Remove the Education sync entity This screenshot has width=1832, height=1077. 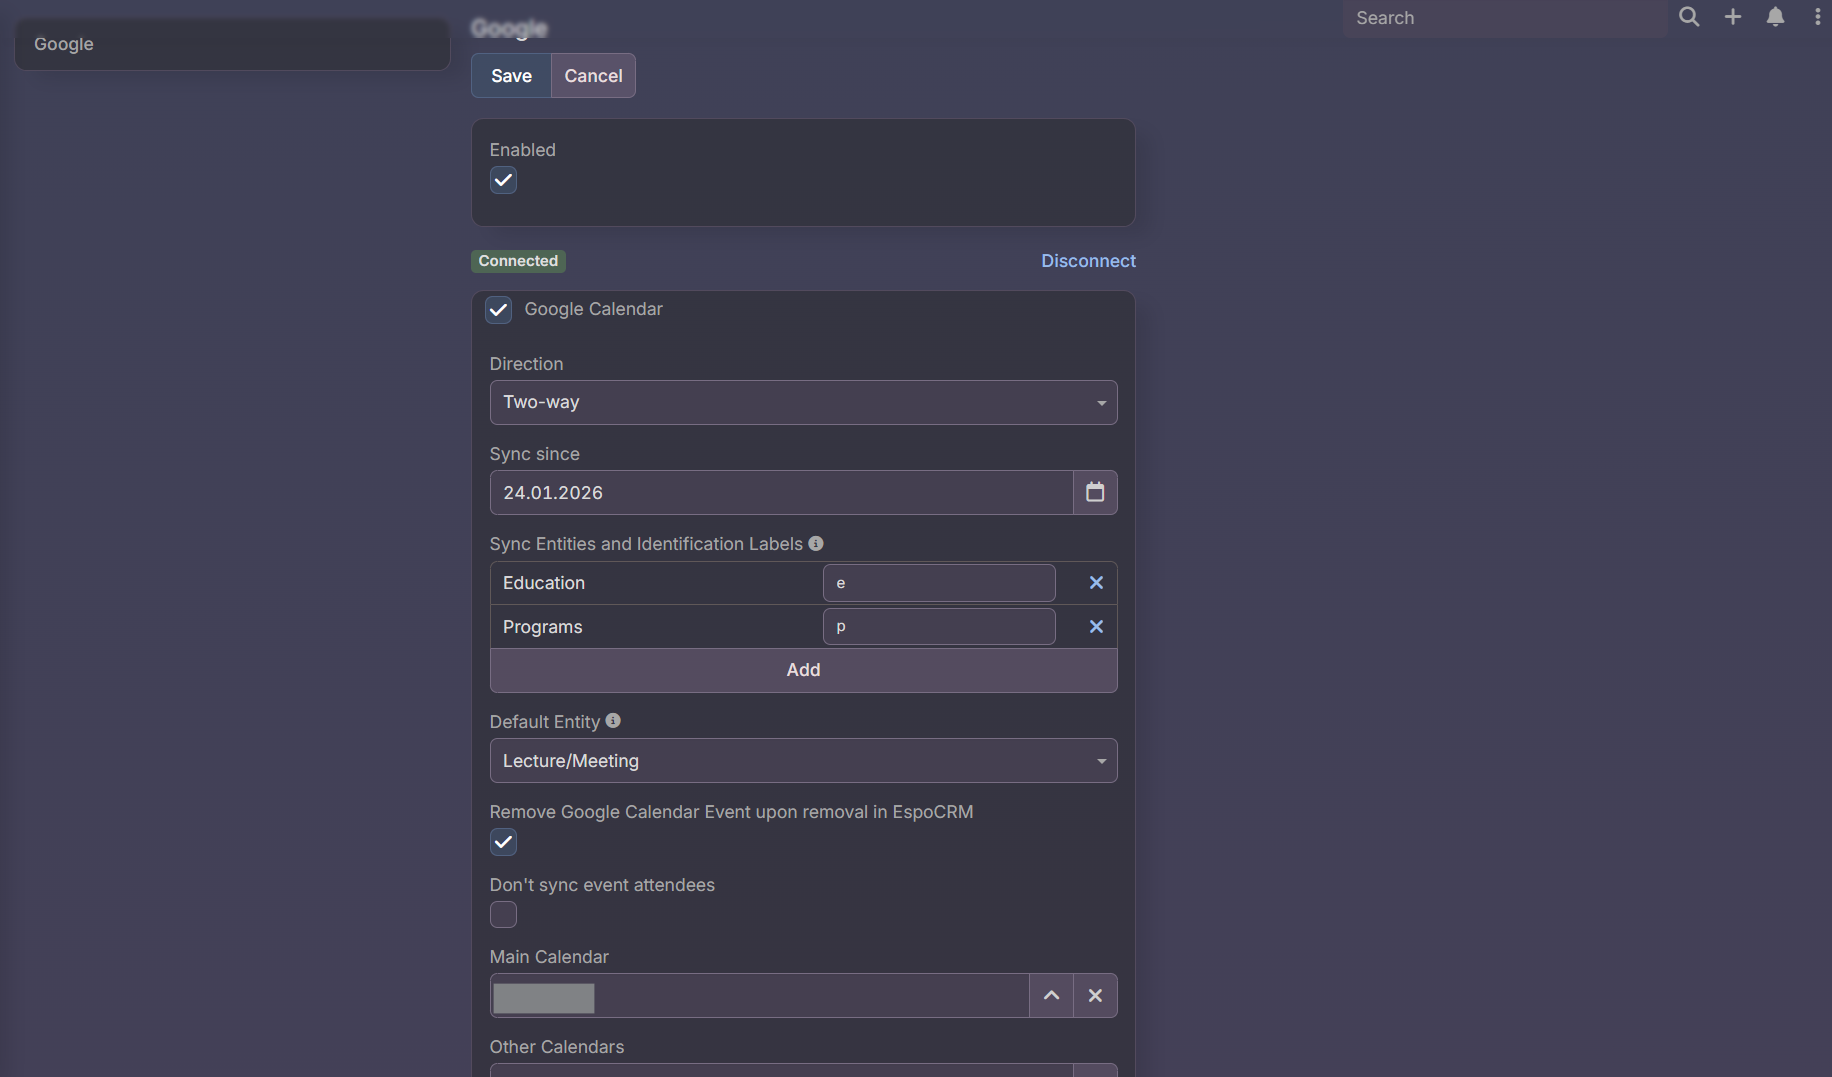tap(1096, 583)
